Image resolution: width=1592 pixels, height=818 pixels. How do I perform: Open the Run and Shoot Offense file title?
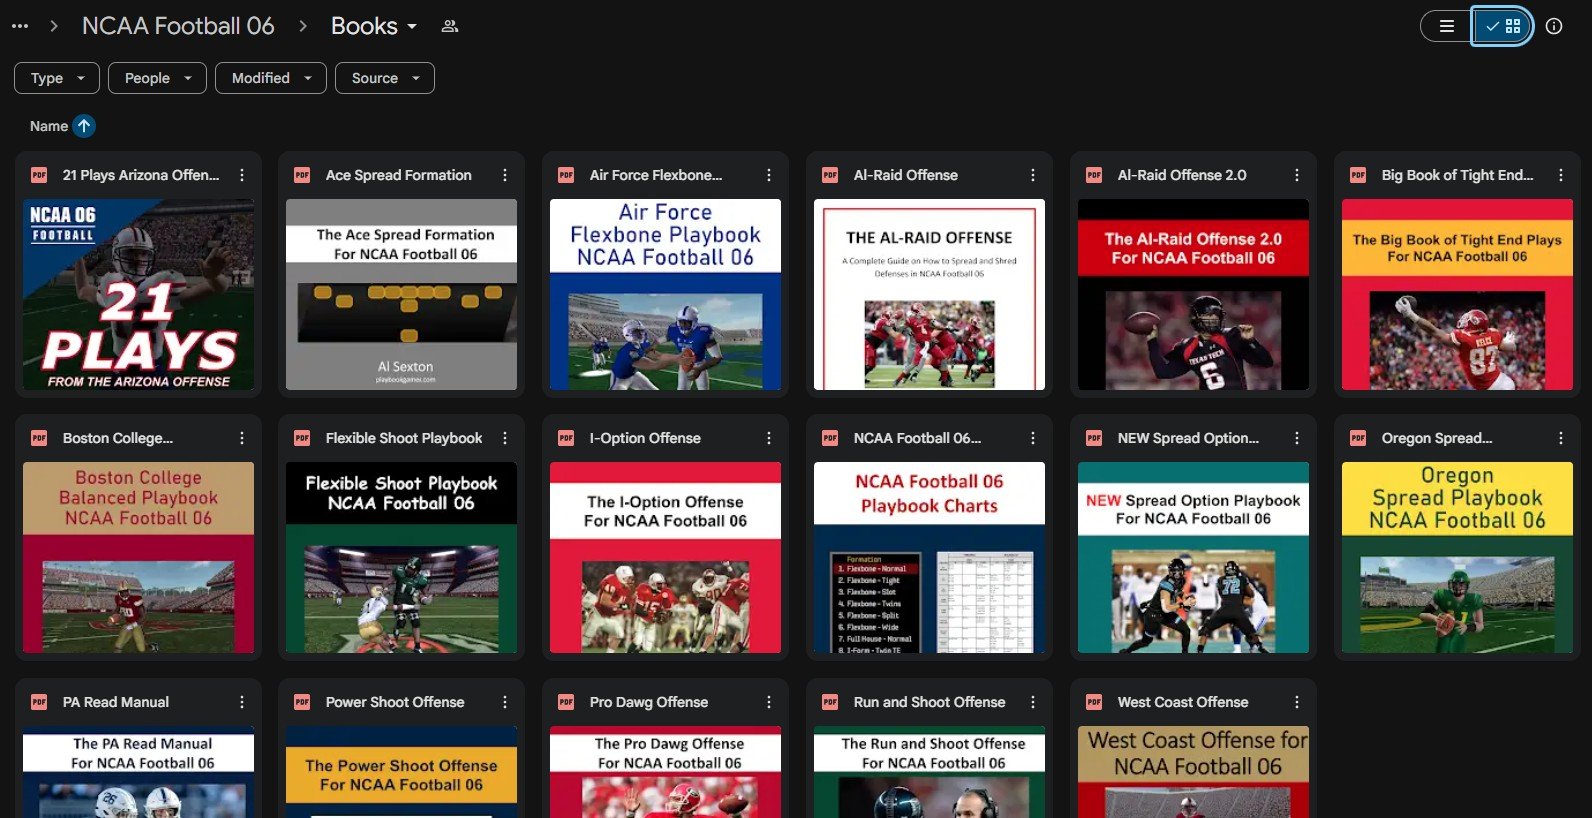tap(930, 702)
